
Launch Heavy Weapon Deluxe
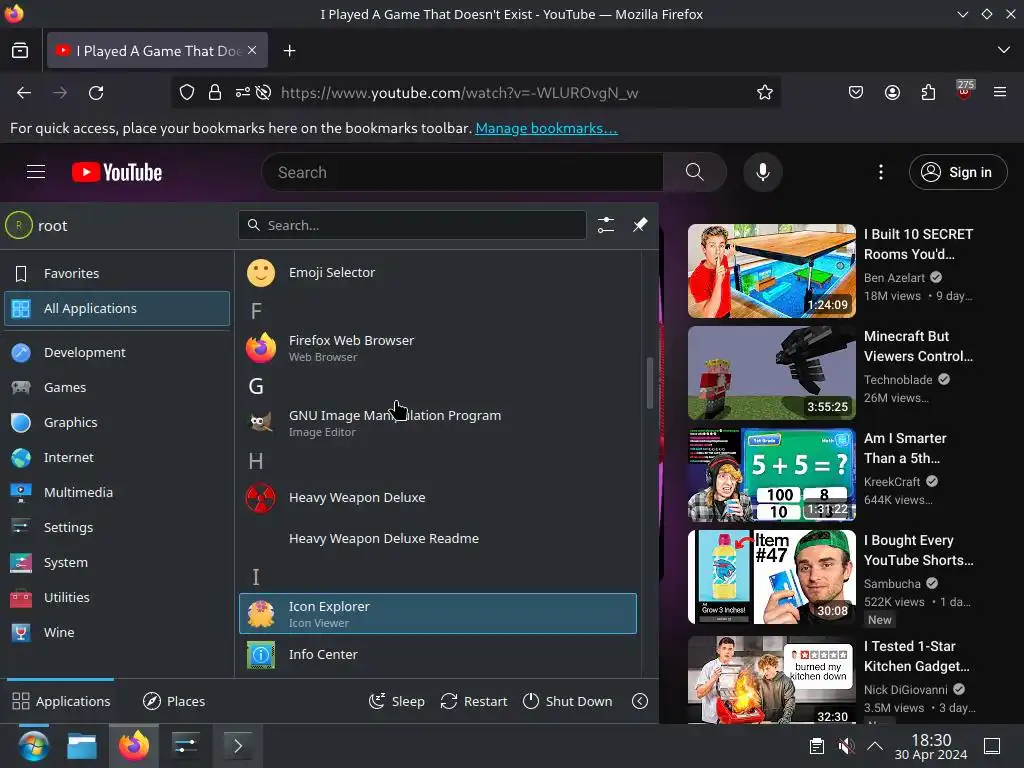438,498
